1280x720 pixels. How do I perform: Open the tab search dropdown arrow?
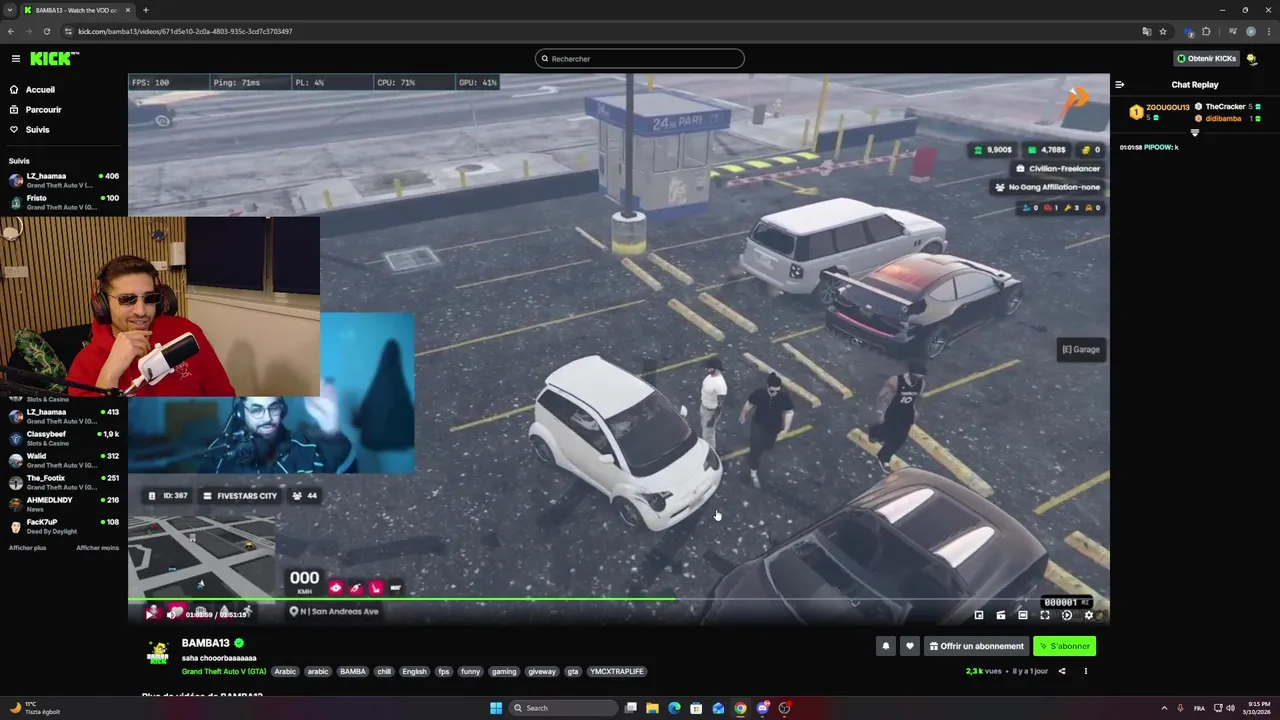pyautogui.click(x=11, y=10)
